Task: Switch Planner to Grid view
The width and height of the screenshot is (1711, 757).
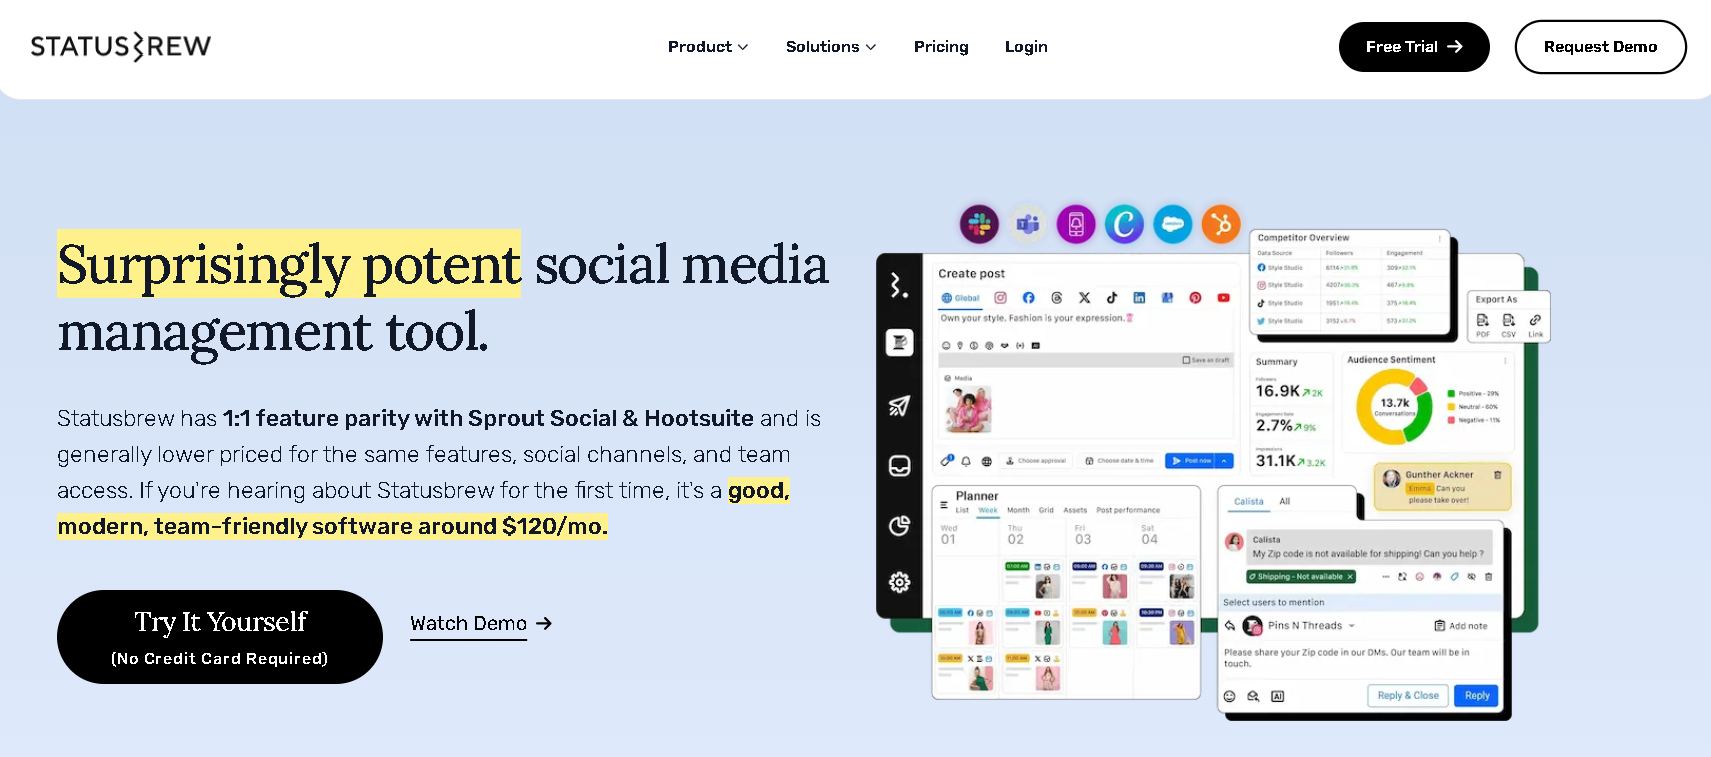Action: [x=1046, y=510]
